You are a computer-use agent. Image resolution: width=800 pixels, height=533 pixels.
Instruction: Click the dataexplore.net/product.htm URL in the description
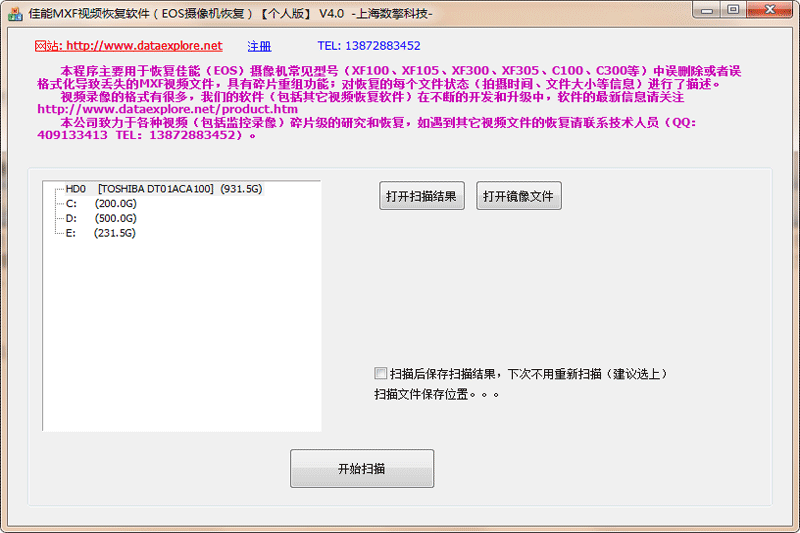[x=168, y=110]
